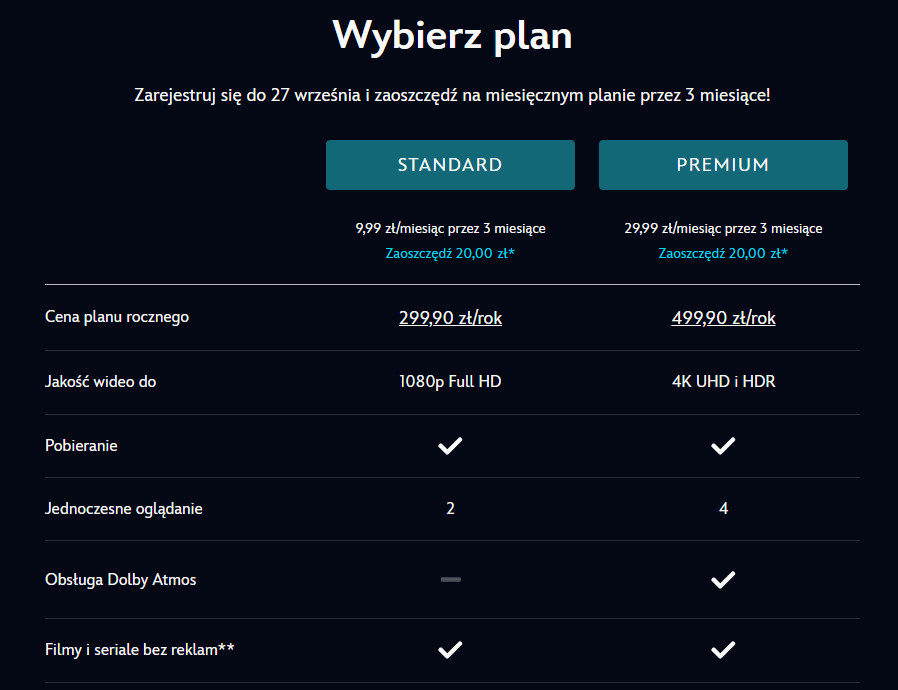Click the STANDARD plan button
The width and height of the screenshot is (898, 690).
(x=450, y=165)
